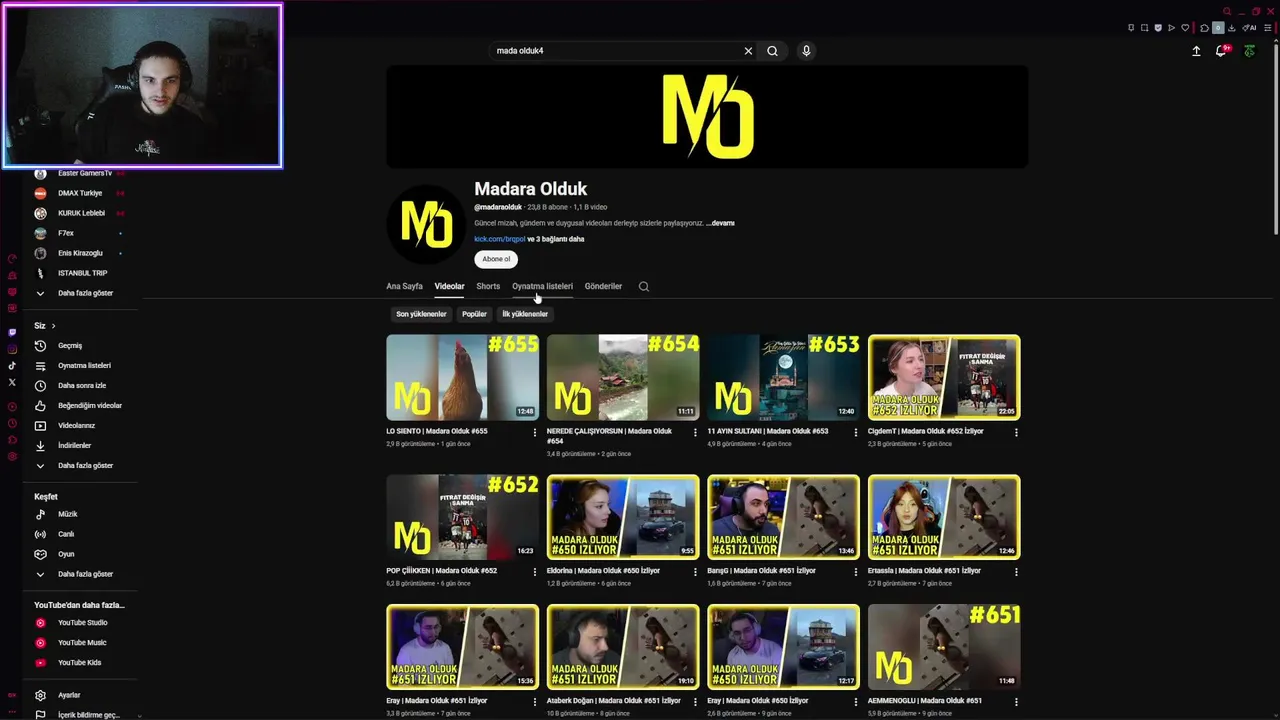Screen dimensions: 1280x720
Task: Click the magnifier search button
Action: [x=772, y=51]
